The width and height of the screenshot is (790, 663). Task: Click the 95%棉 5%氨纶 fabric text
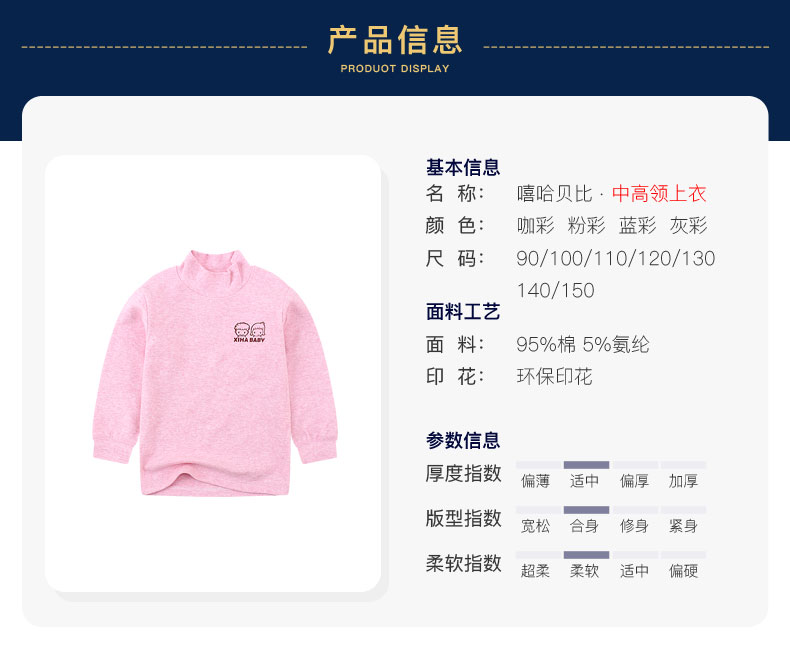click(x=583, y=345)
